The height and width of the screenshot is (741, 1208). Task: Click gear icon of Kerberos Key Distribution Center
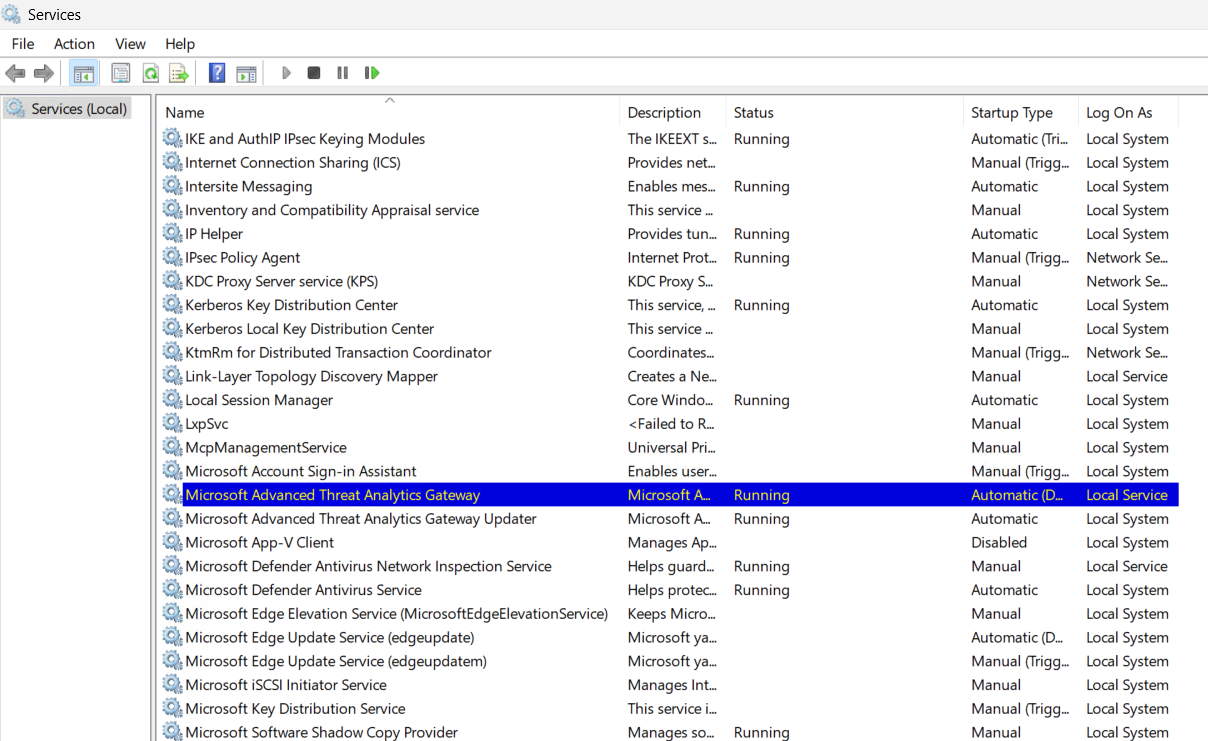coord(173,305)
